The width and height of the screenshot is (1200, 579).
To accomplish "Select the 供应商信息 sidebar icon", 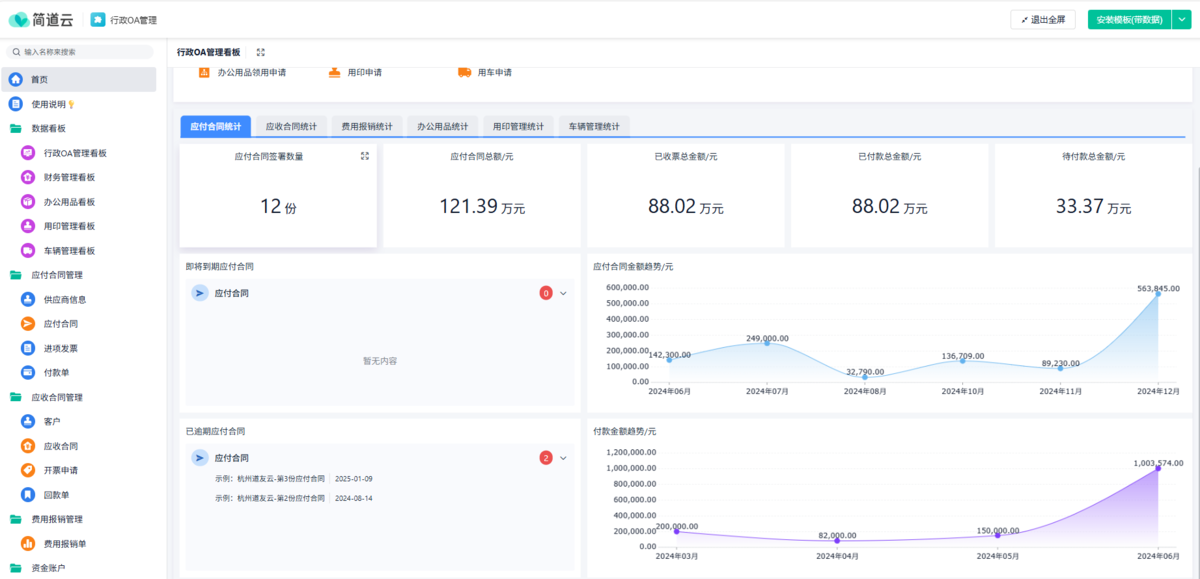I will pos(28,300).
